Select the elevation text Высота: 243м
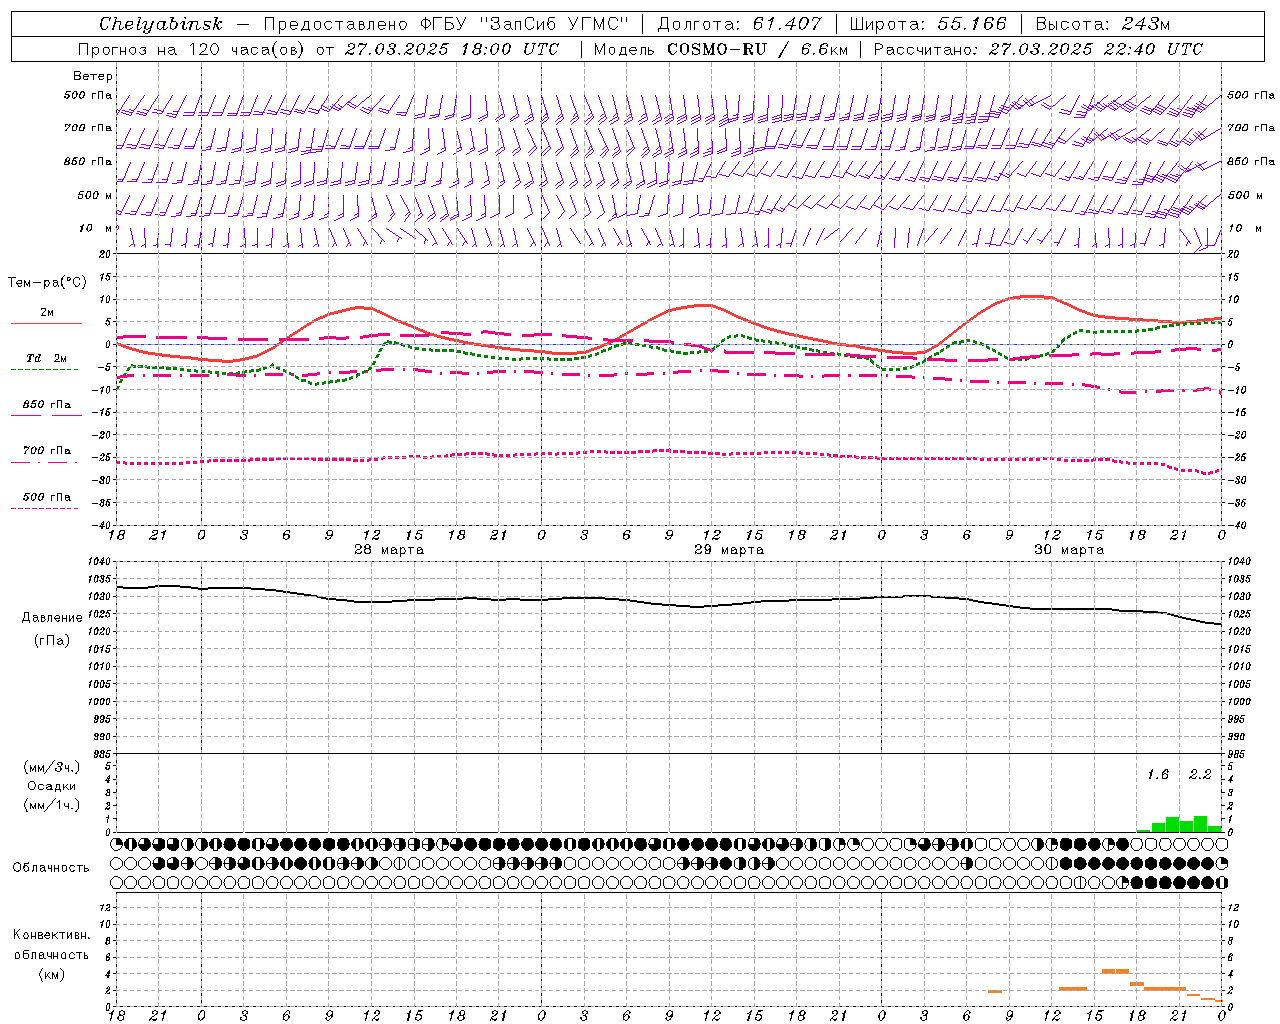Screen dimensions: 1280x1024 (1103, 23)
